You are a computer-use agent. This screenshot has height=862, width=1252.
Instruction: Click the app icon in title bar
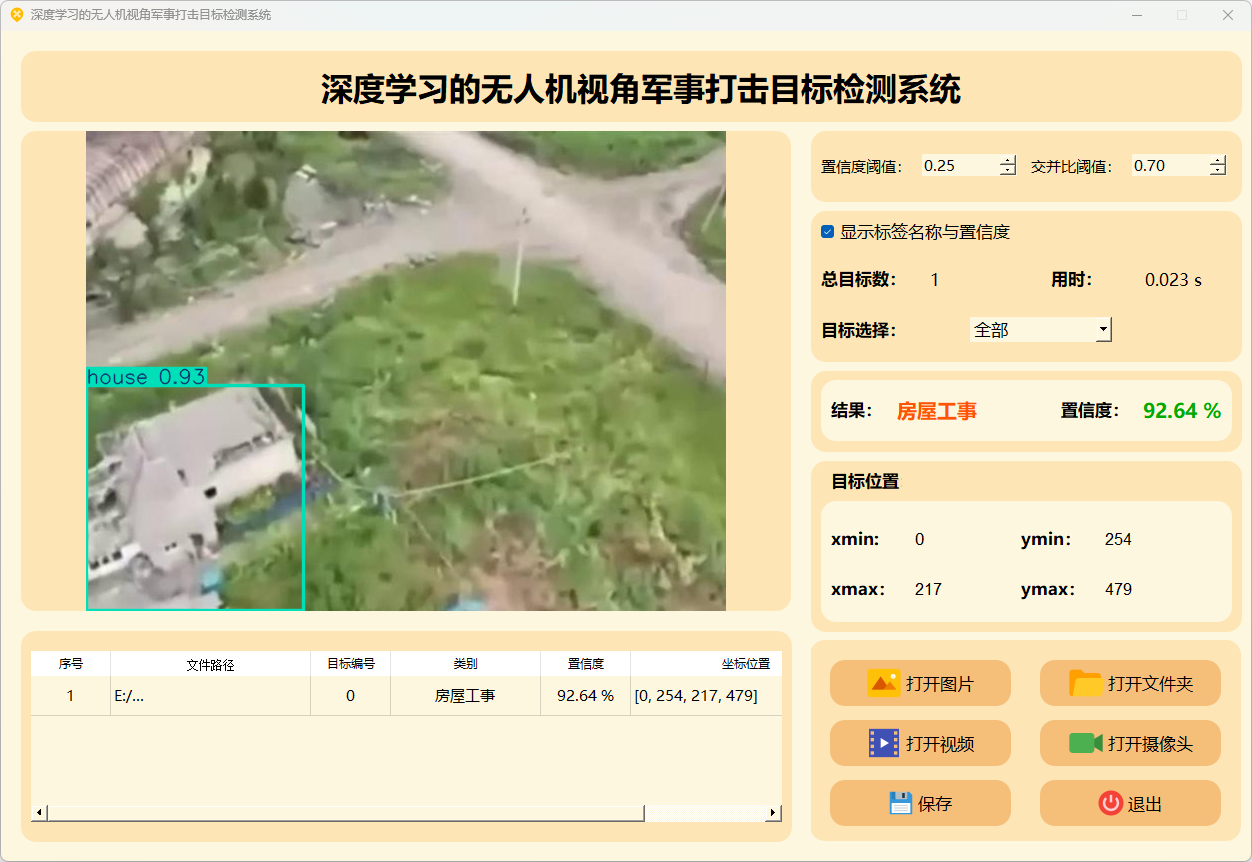coord(16,15)
